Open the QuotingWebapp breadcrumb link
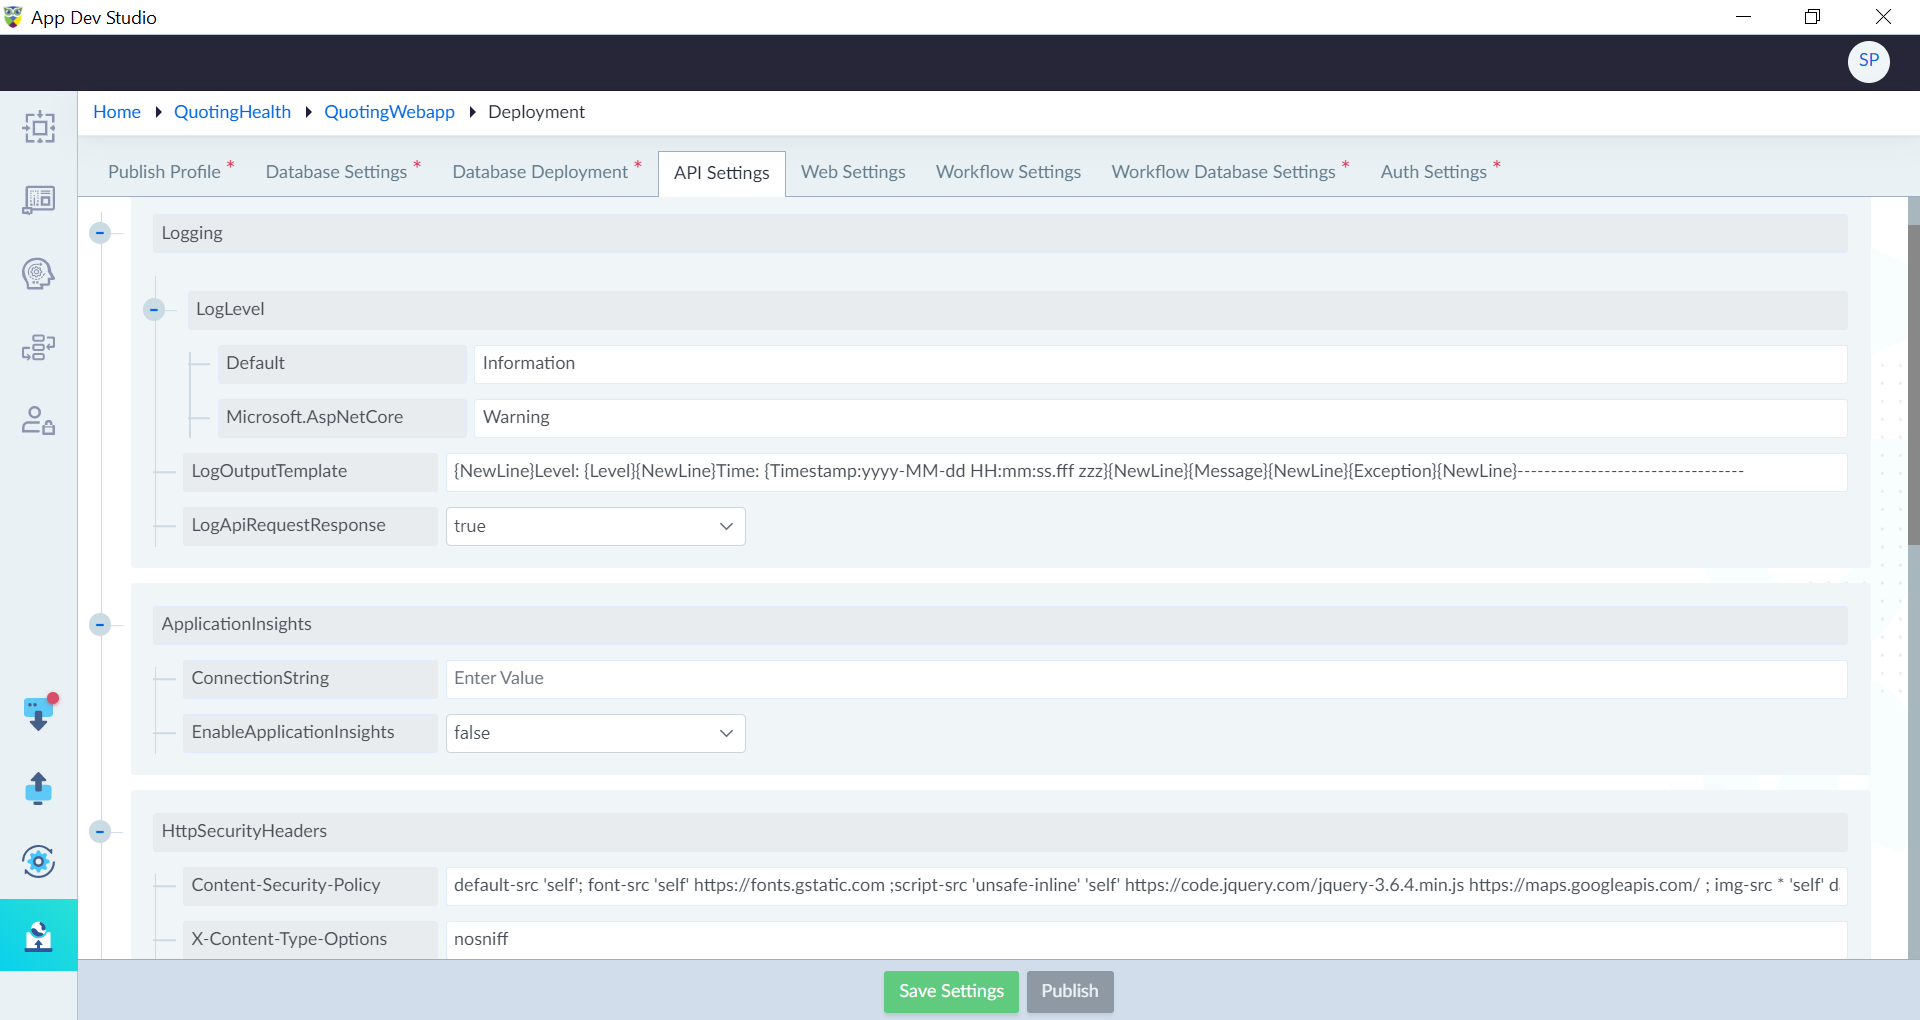1920x1020 pixels. (389, 112)
